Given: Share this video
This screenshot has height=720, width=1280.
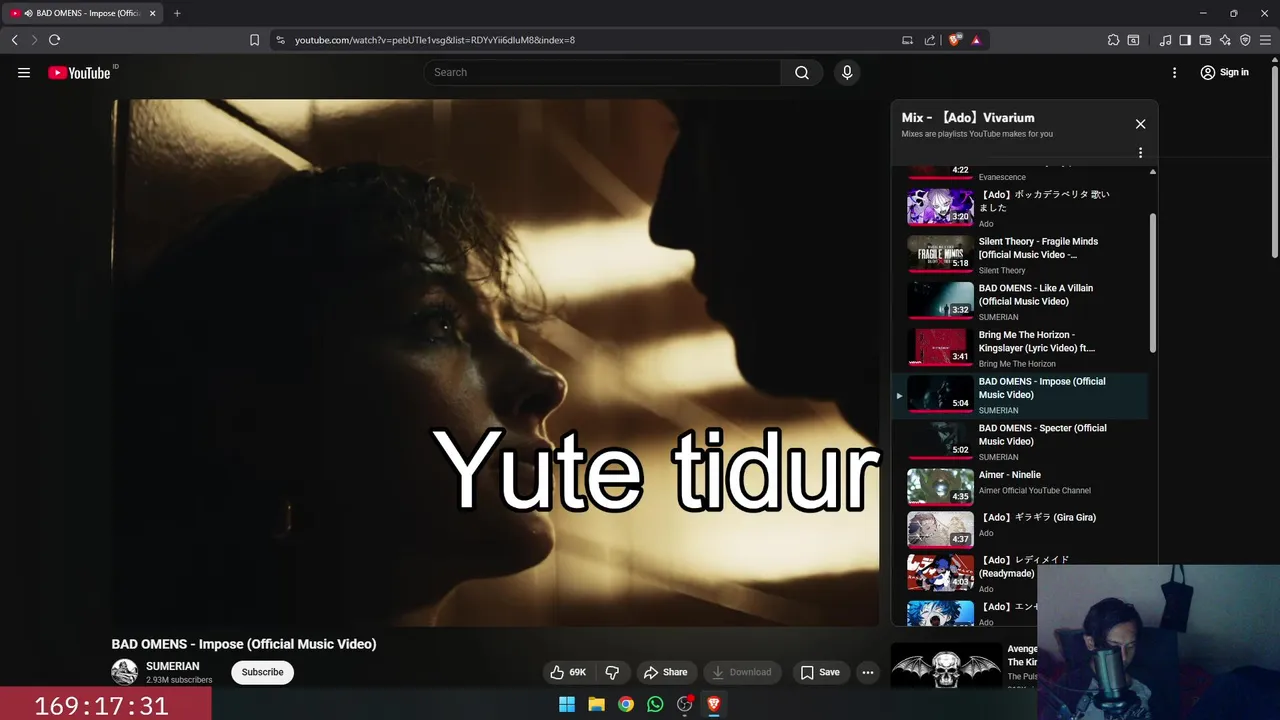Looking at the screenshot, I should point(666,672).
